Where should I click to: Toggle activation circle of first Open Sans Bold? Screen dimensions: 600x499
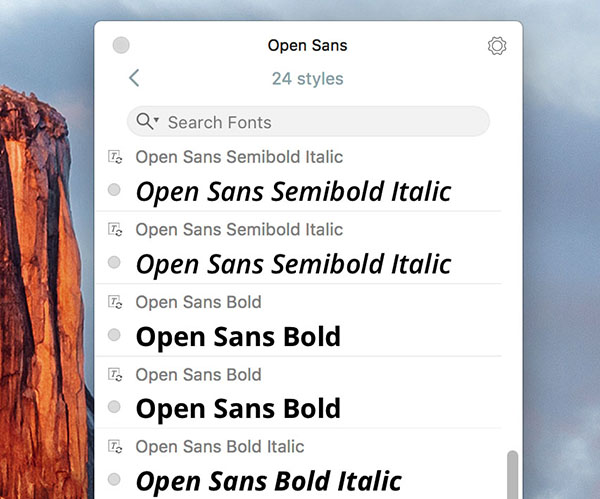(114, 334)
